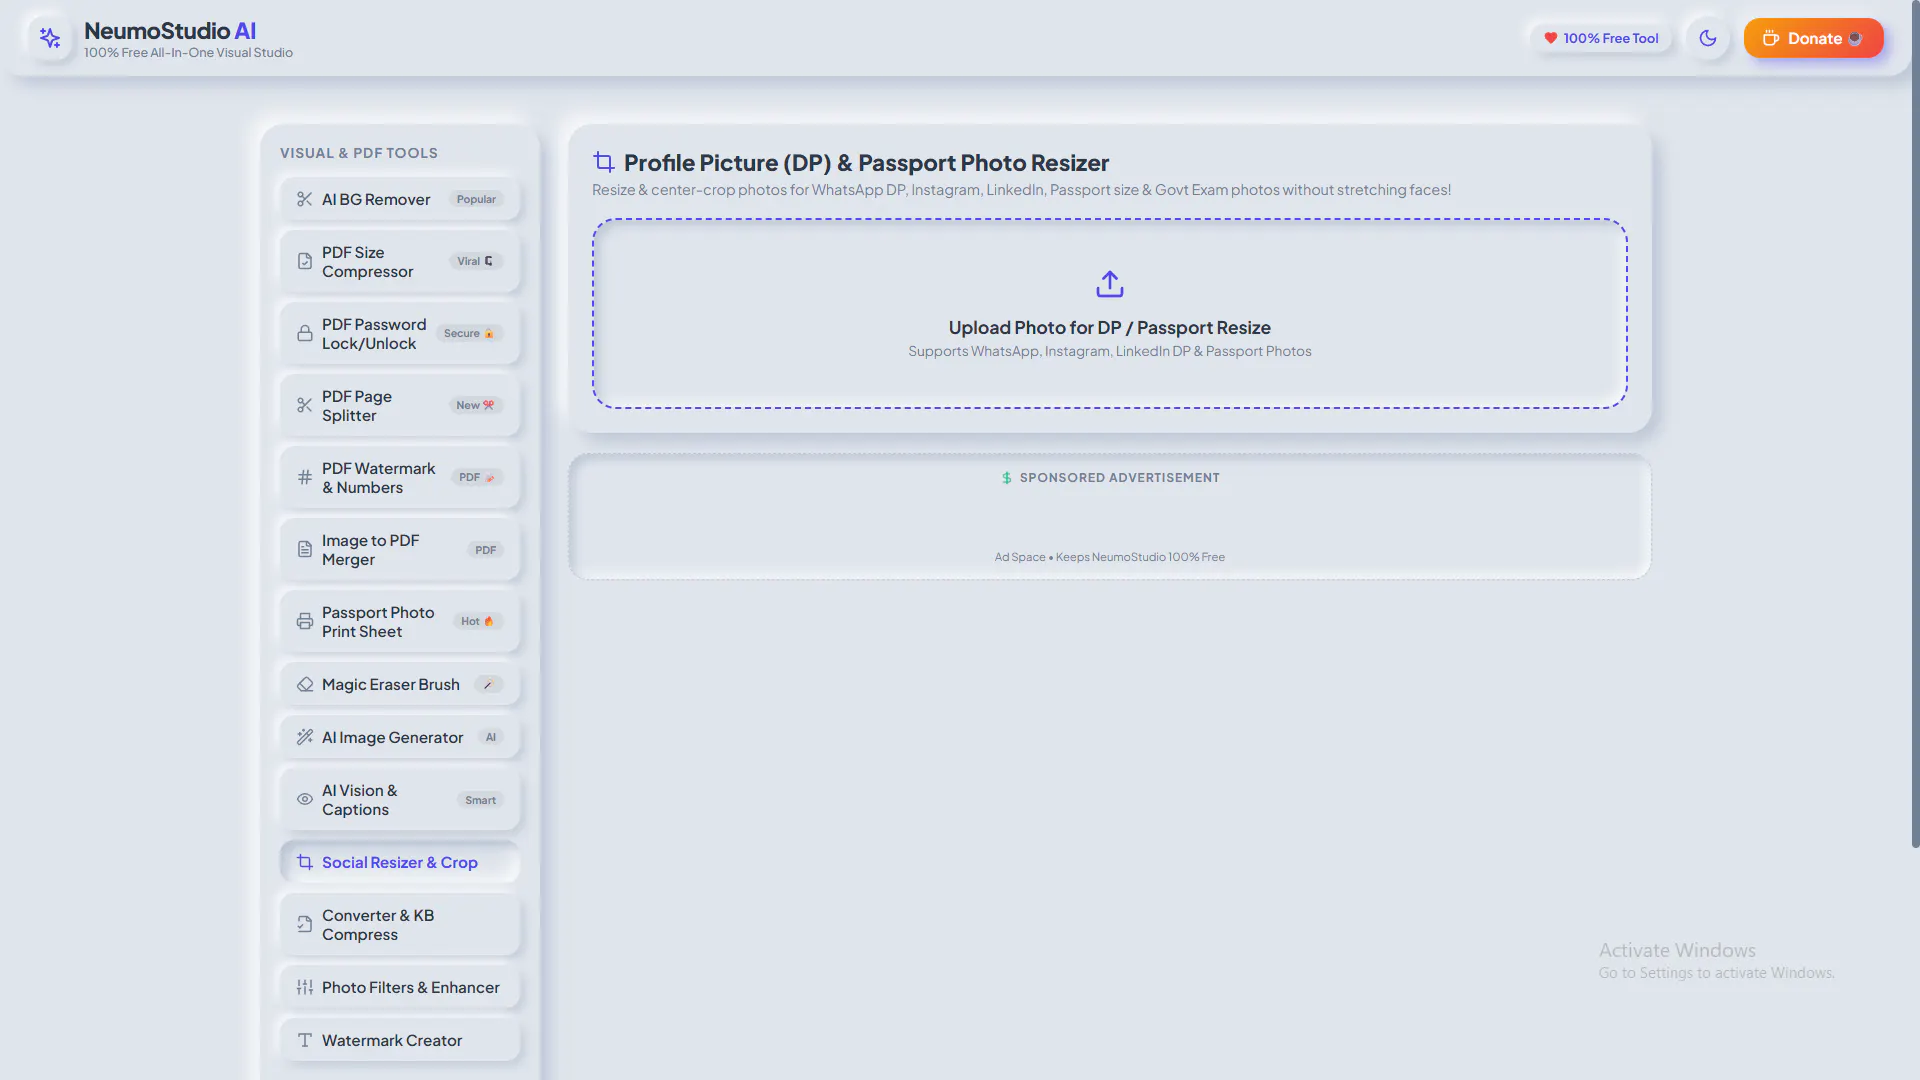Click the PDF badge on Image to PDF Merger
The height and width of the screenshot is (1080, 1920).
[485, 550]
